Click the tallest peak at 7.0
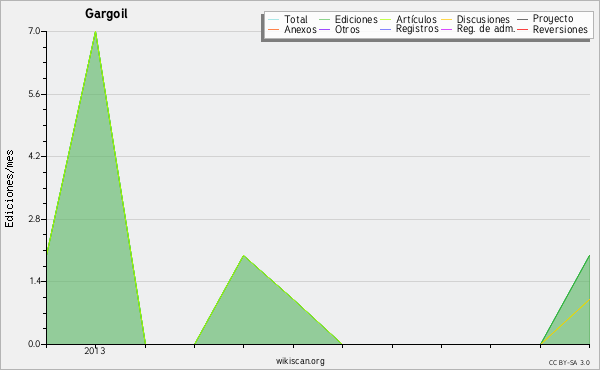Viewport: 600px width, 370px height. coord(96,32)
